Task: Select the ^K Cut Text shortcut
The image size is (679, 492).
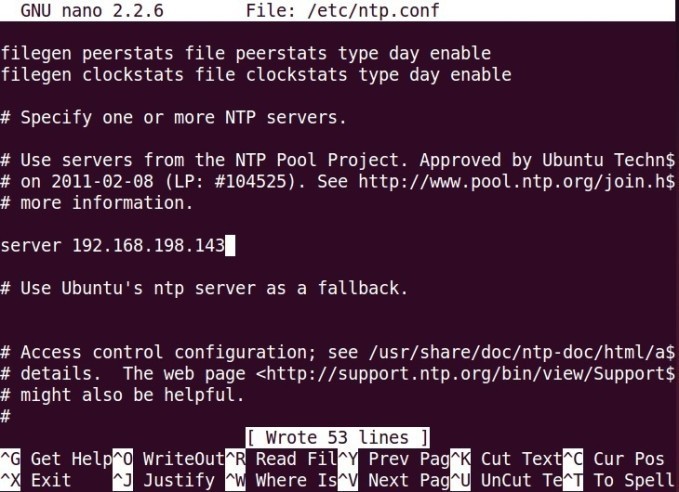Action: [507, 459]
